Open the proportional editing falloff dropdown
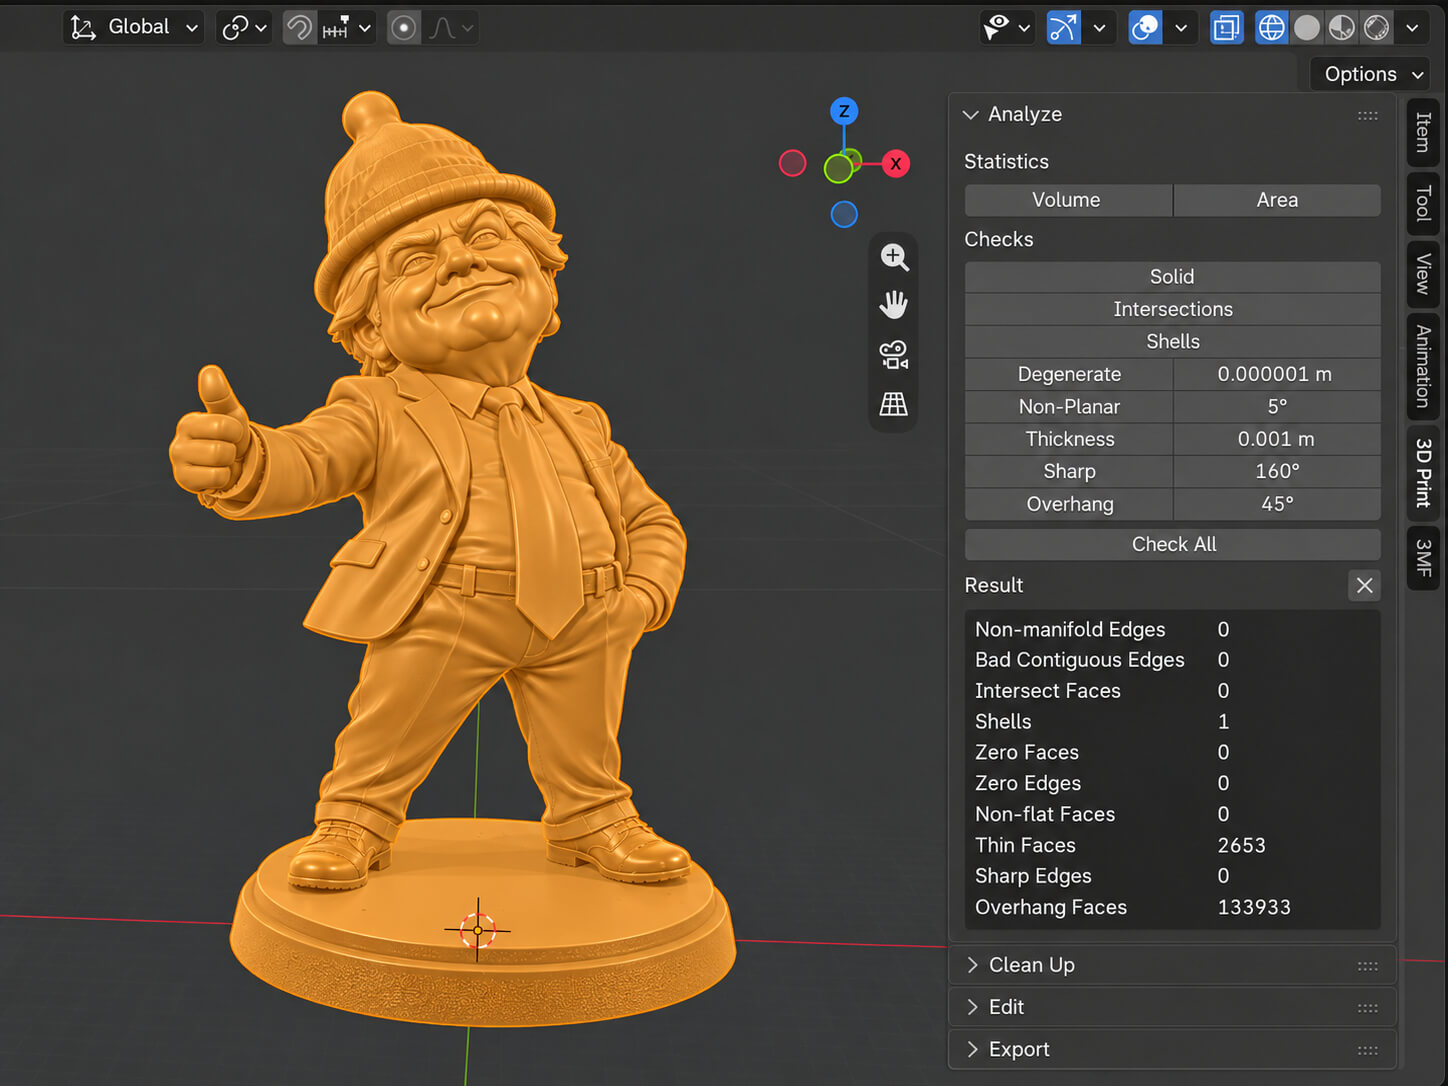Image resolution: width=1448 pixels, height=1086 pixels. 451,27
